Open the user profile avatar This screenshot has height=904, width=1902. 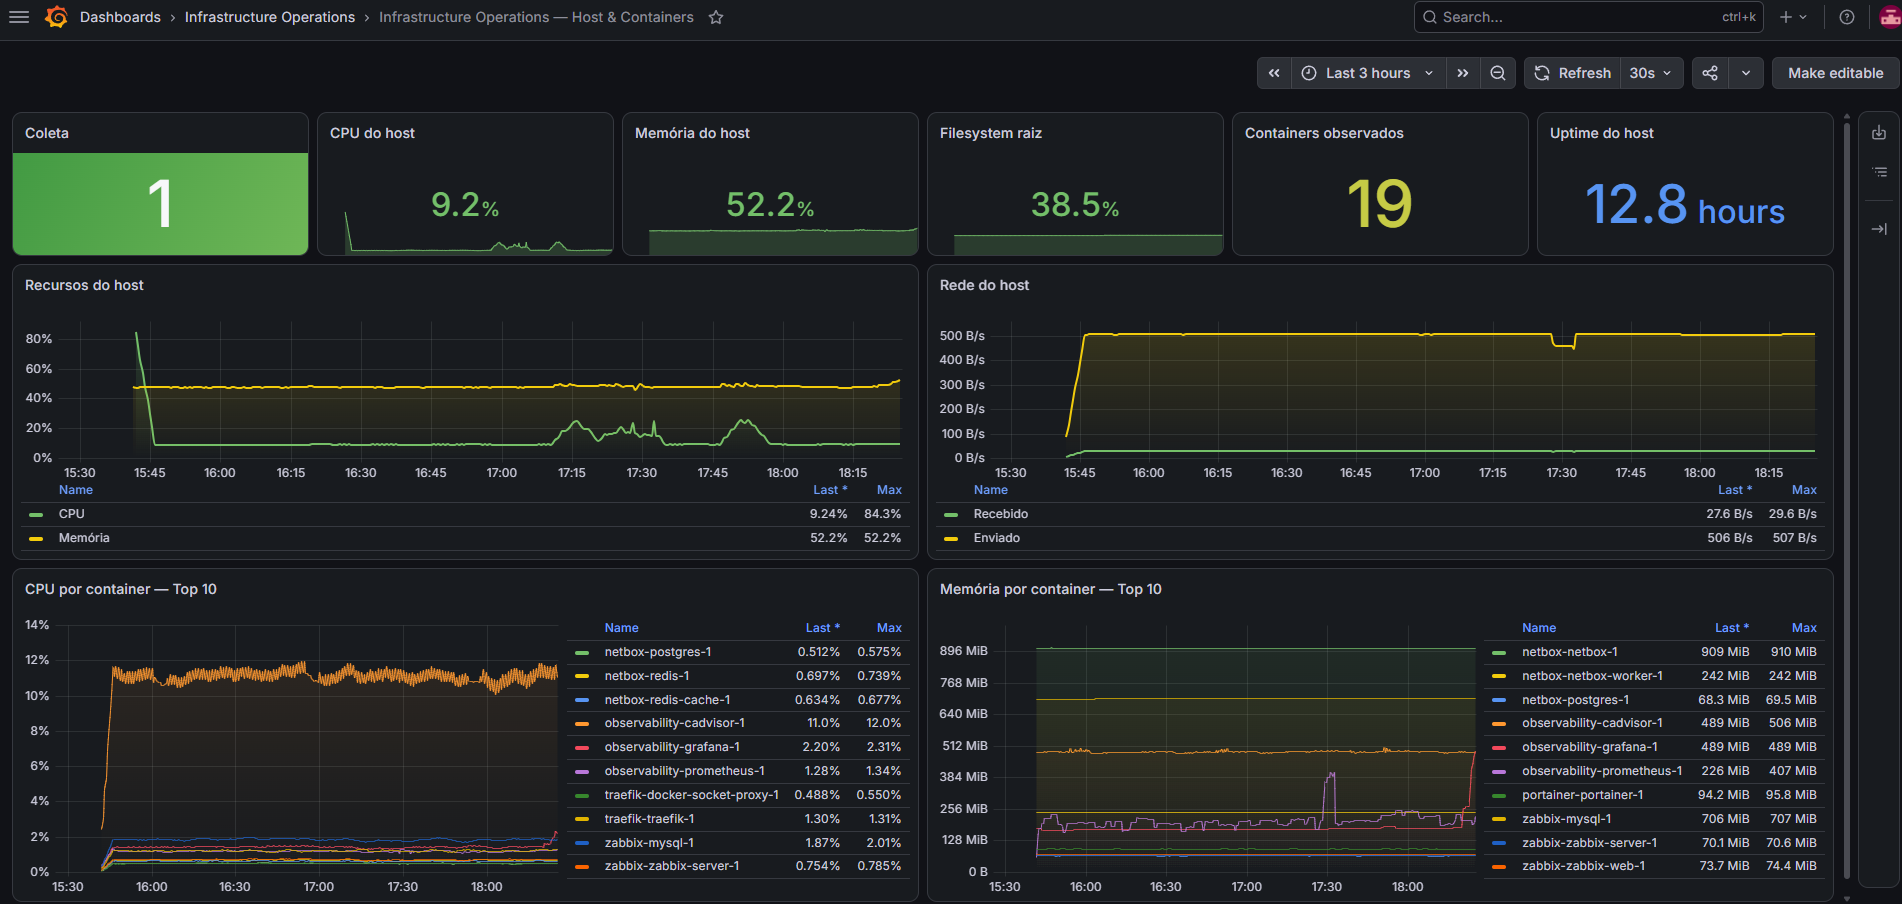tap(1889, 17)
